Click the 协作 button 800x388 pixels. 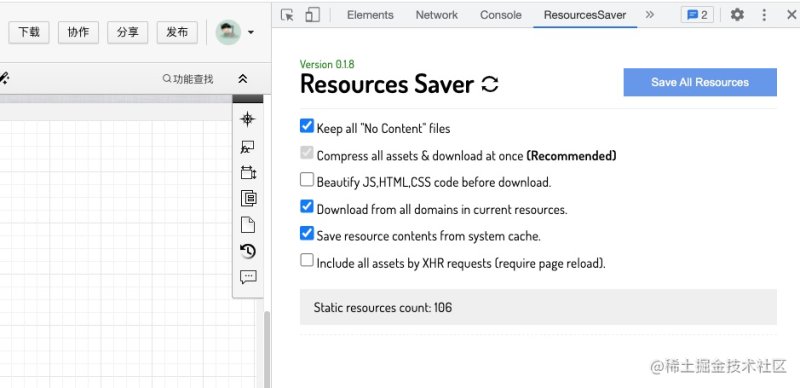tap(78, 32)
